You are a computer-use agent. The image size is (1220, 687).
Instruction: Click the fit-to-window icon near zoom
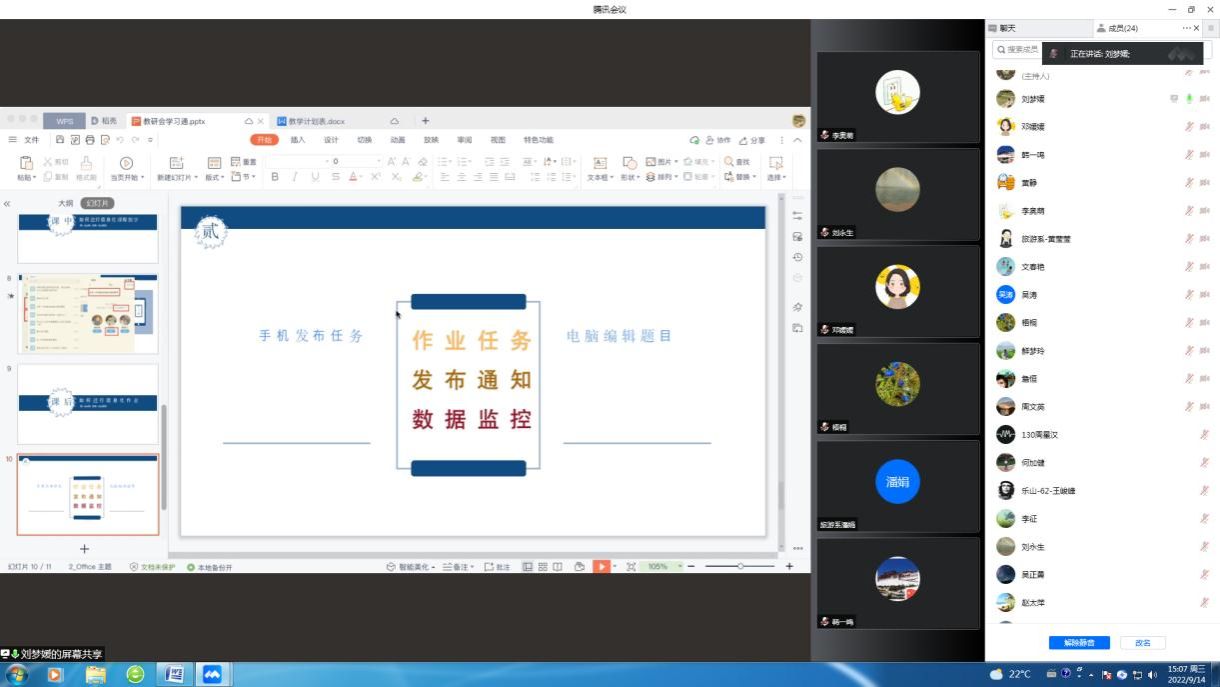pyautogui.click(x=631, y=566)
